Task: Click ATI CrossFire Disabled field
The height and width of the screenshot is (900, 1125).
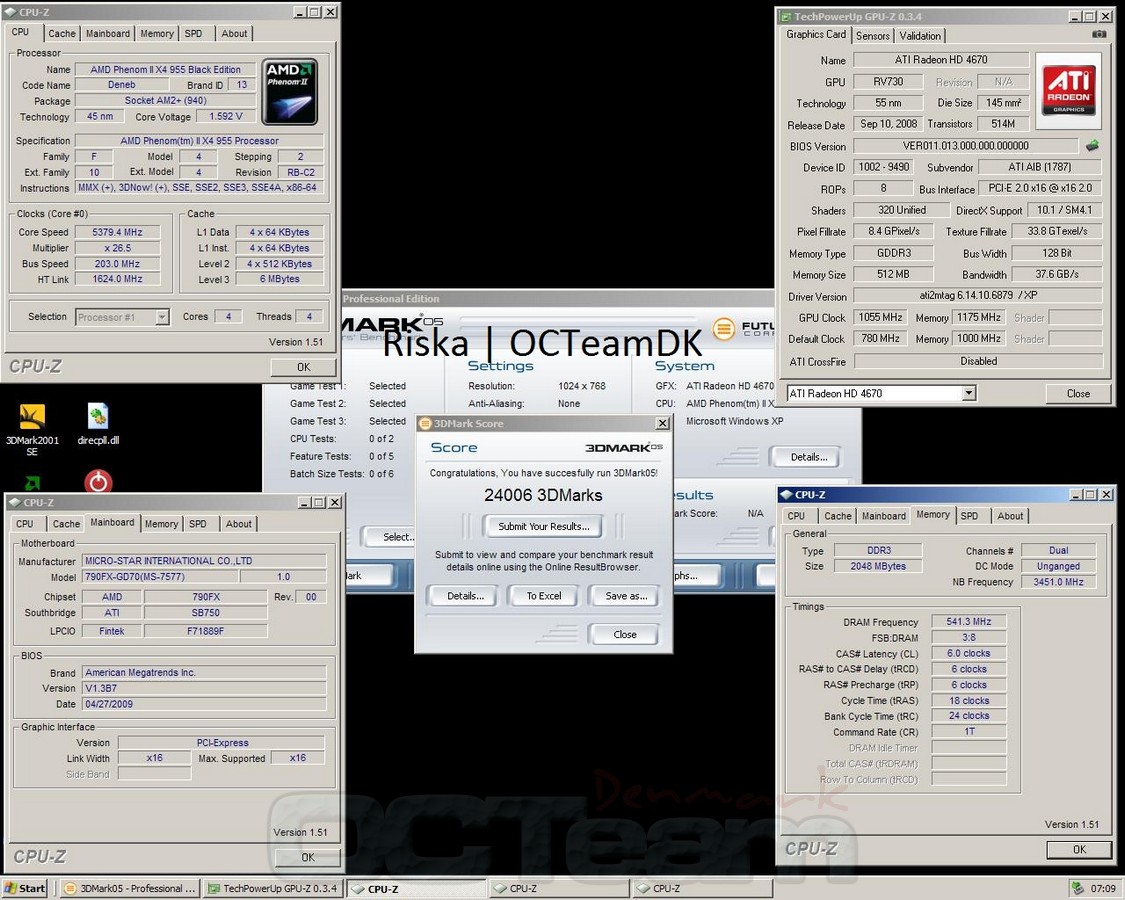Action: [x=978, y=361]
